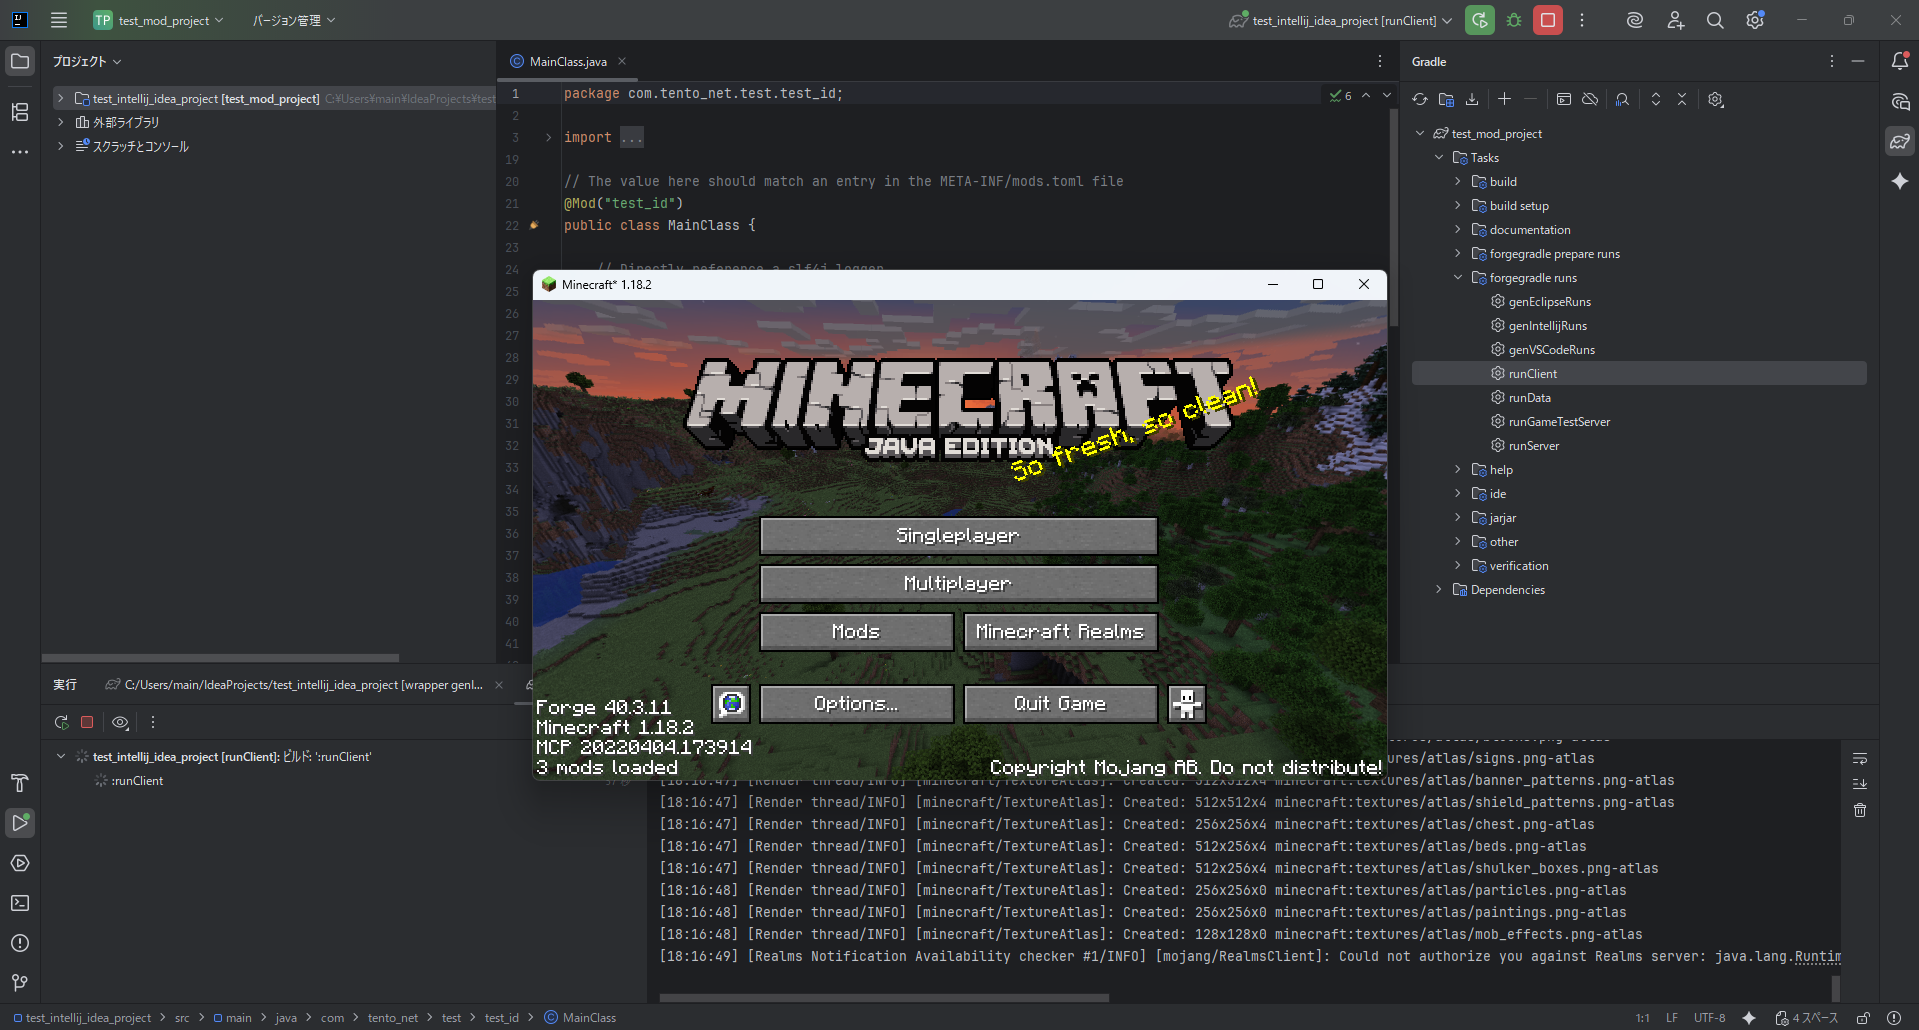Open the Version Control tool window
Viewport: 1919px width, 1030px height.
tap(20, 983)
